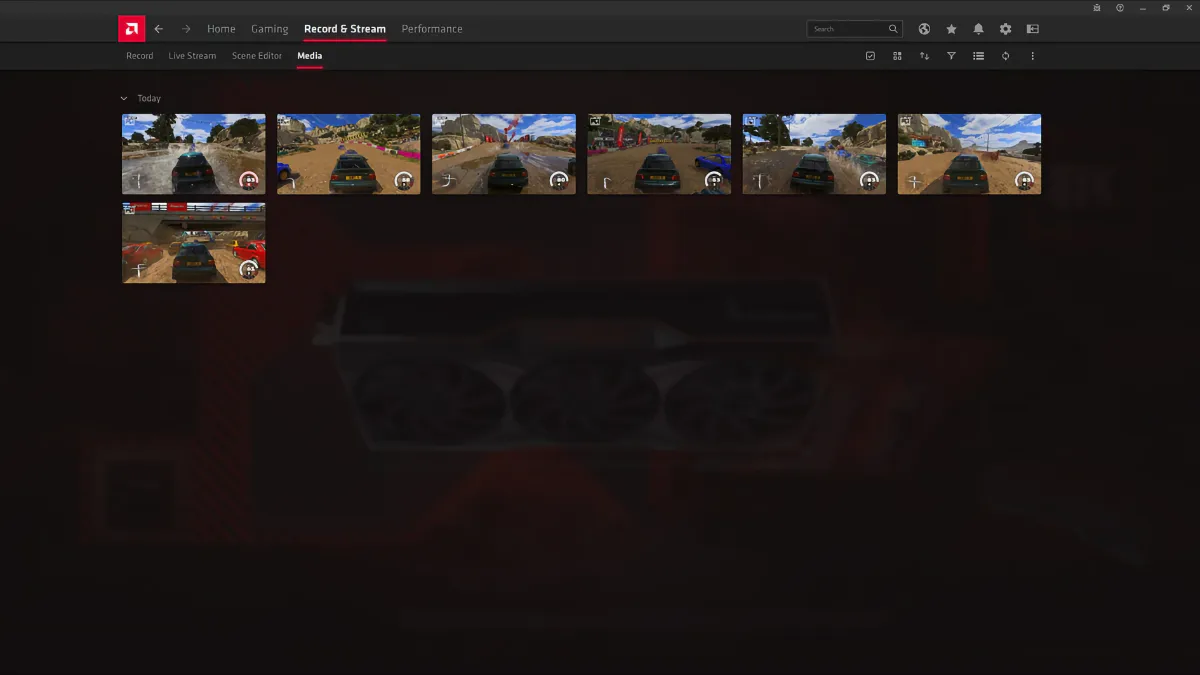Click the AMD logo icon
Image resolution: width=1200 pixels, height=675 pixels.
(131, 29)
